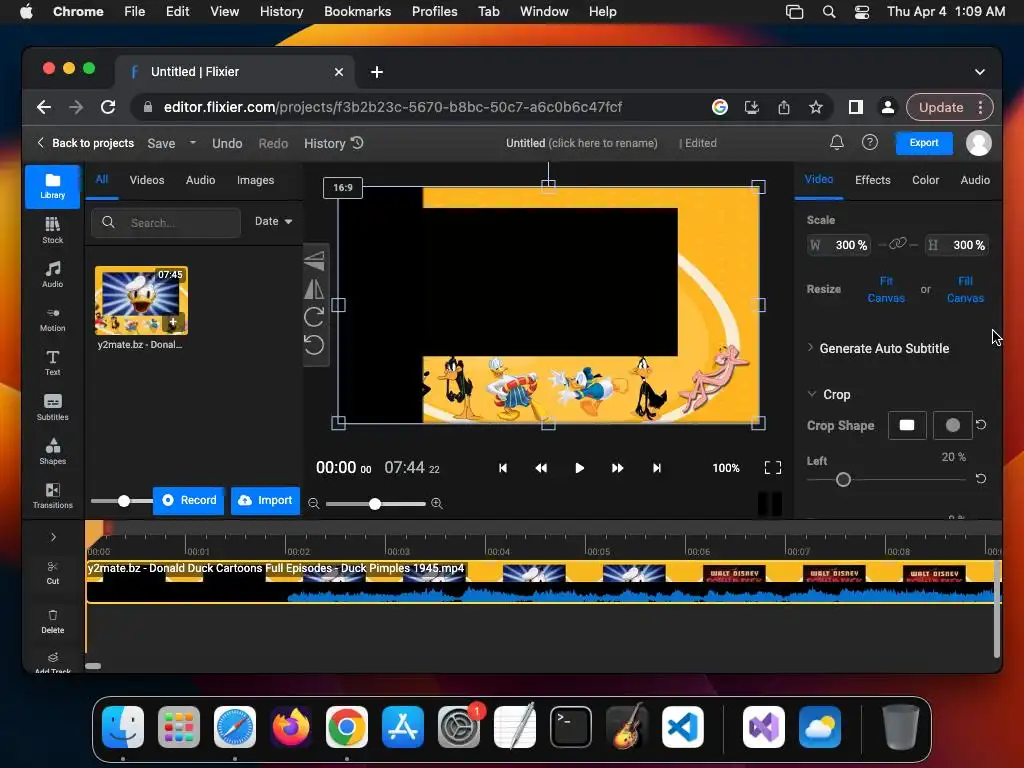Rewind the preview
Viewport: 1024px width, 768px height.
pyautogui.click(x=541, y=468)
